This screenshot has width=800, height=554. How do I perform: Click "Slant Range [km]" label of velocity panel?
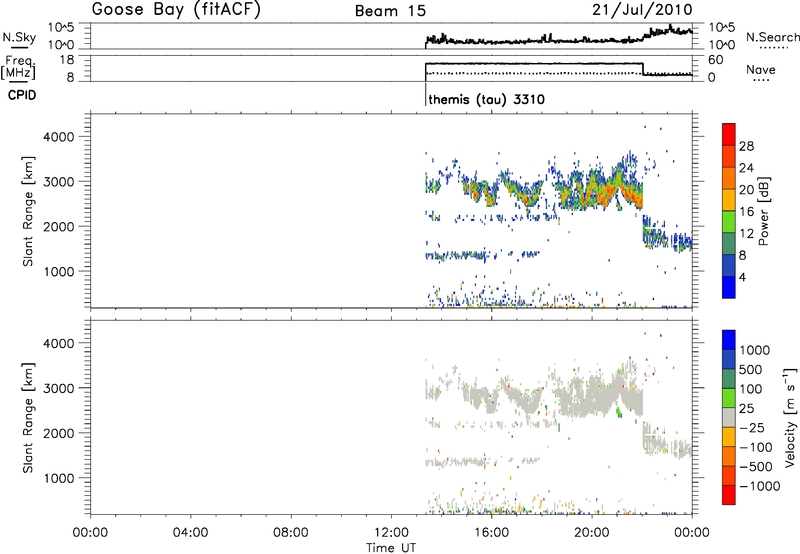[x=28, y=418]
